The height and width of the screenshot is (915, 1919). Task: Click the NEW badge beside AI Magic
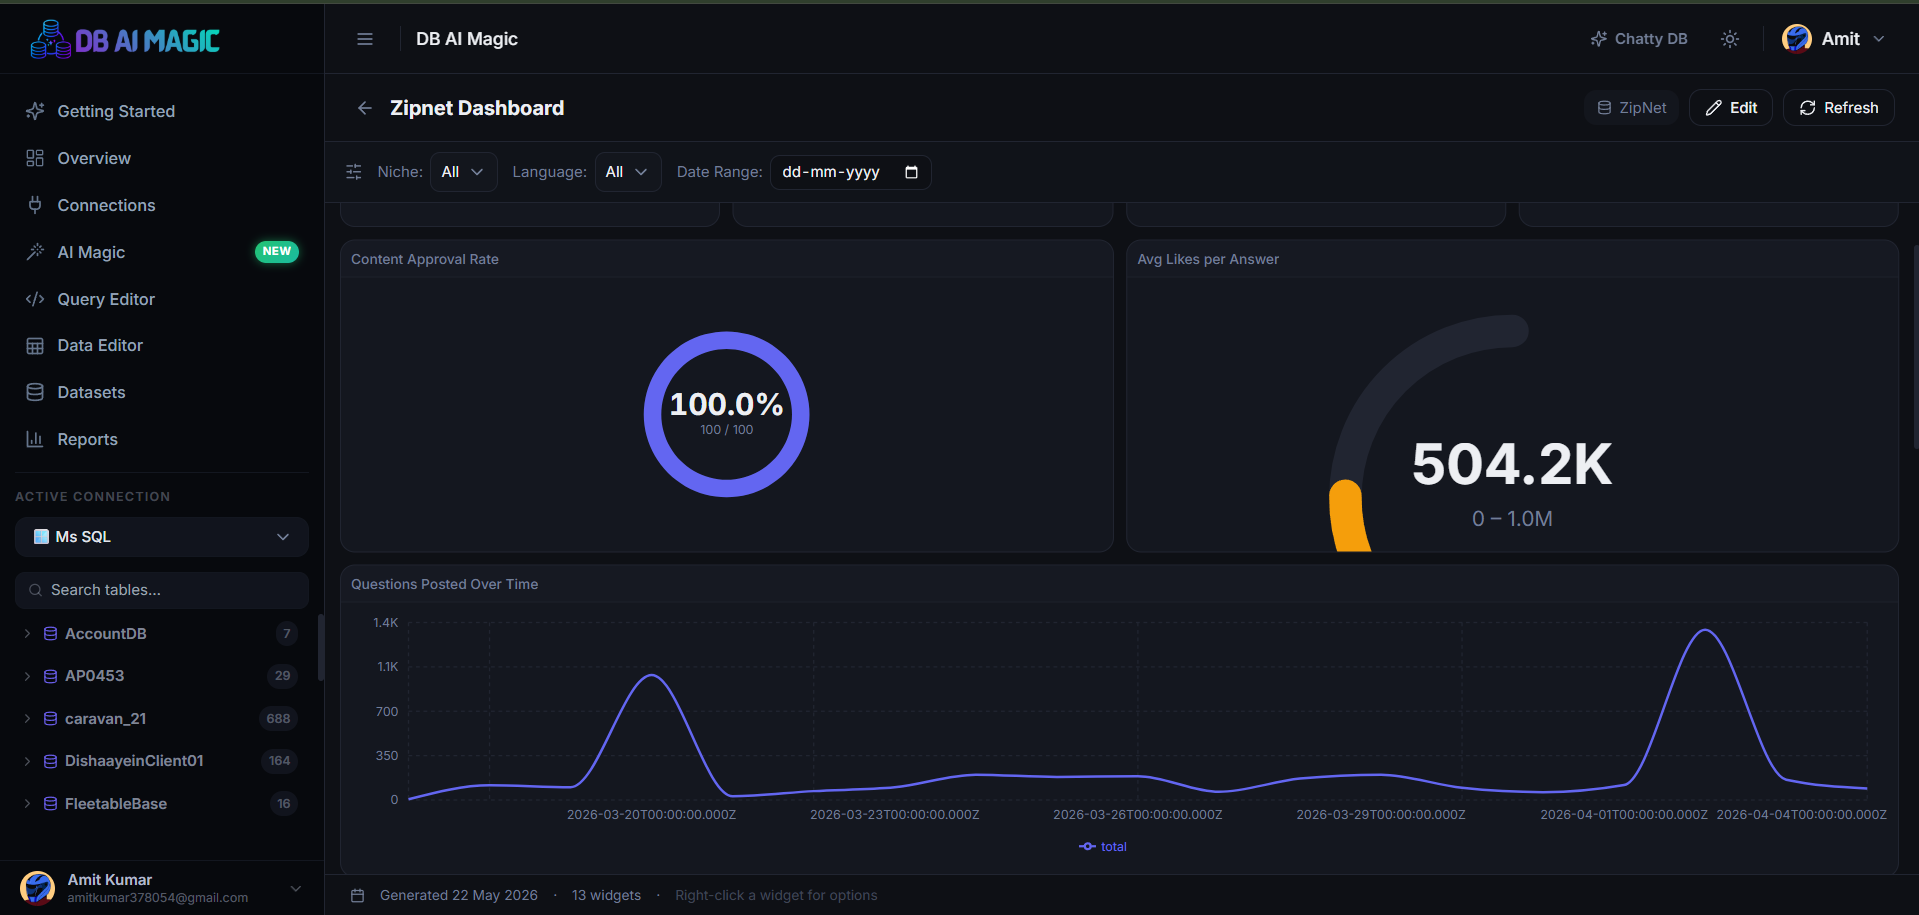click(x=277, y=252)
